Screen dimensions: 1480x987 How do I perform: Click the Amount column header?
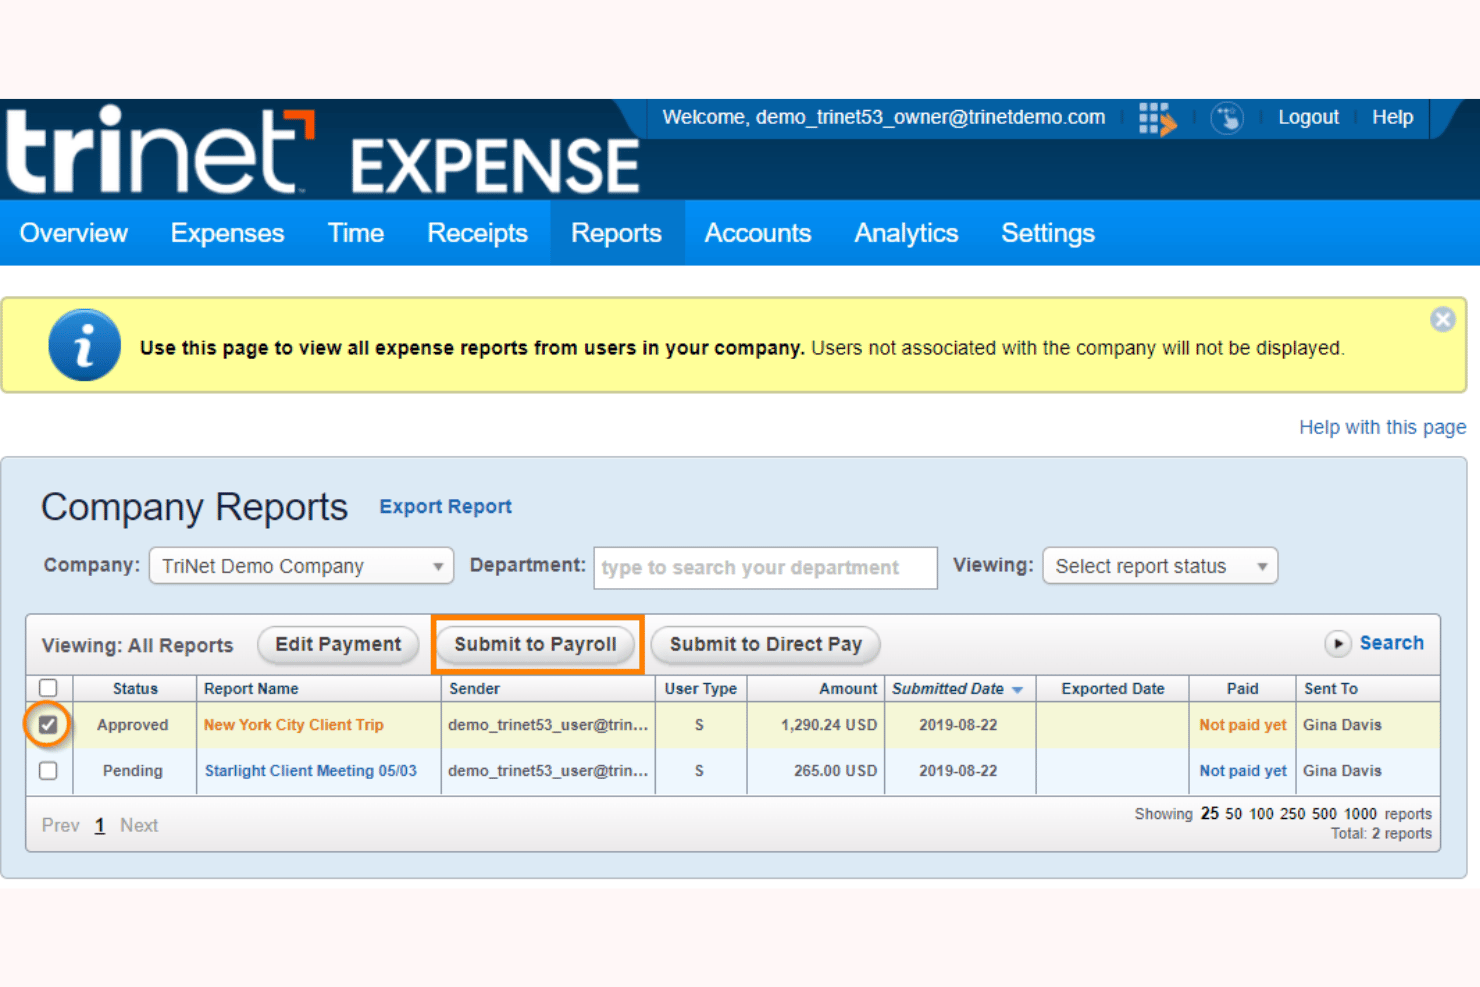(847, 689)
